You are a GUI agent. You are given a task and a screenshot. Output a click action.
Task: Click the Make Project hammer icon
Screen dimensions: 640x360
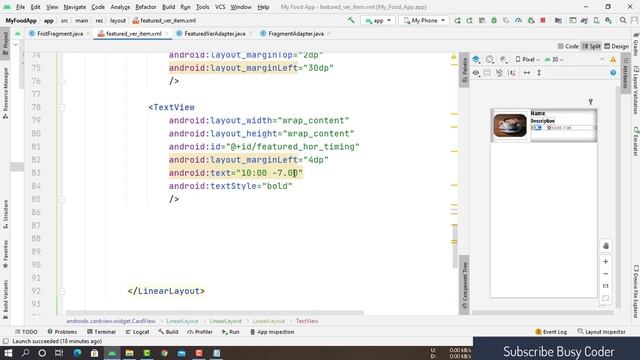pyautogui.click(x=351, y=20)
